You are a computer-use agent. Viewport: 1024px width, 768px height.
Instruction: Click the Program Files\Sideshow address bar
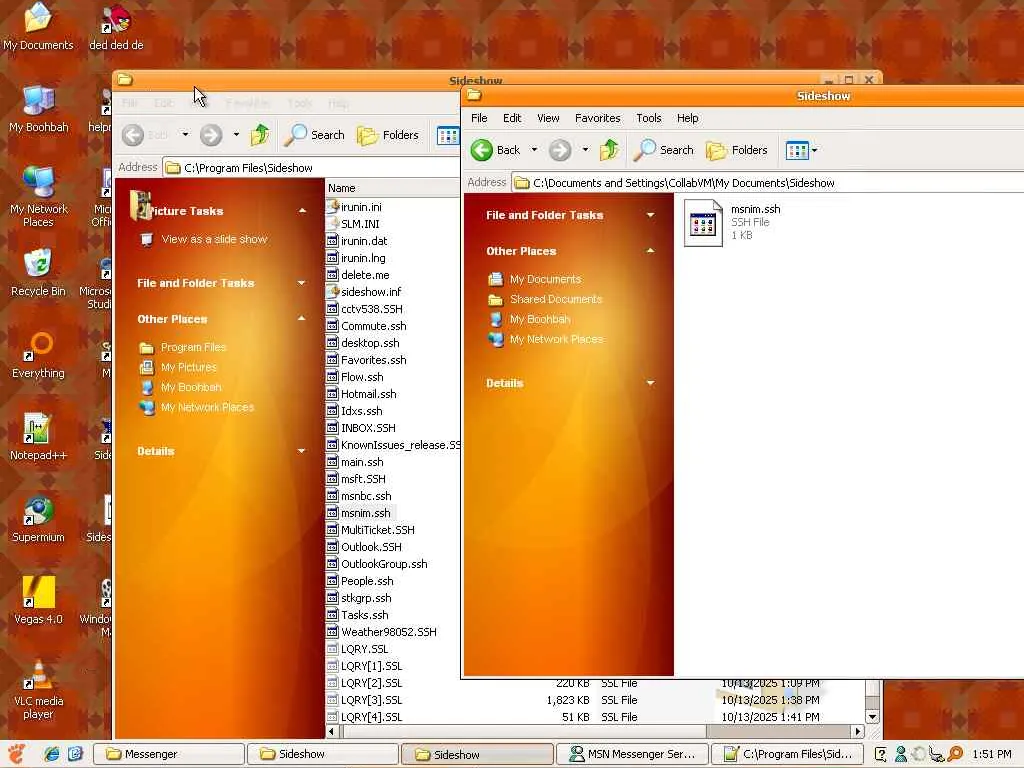coord(311,168)
